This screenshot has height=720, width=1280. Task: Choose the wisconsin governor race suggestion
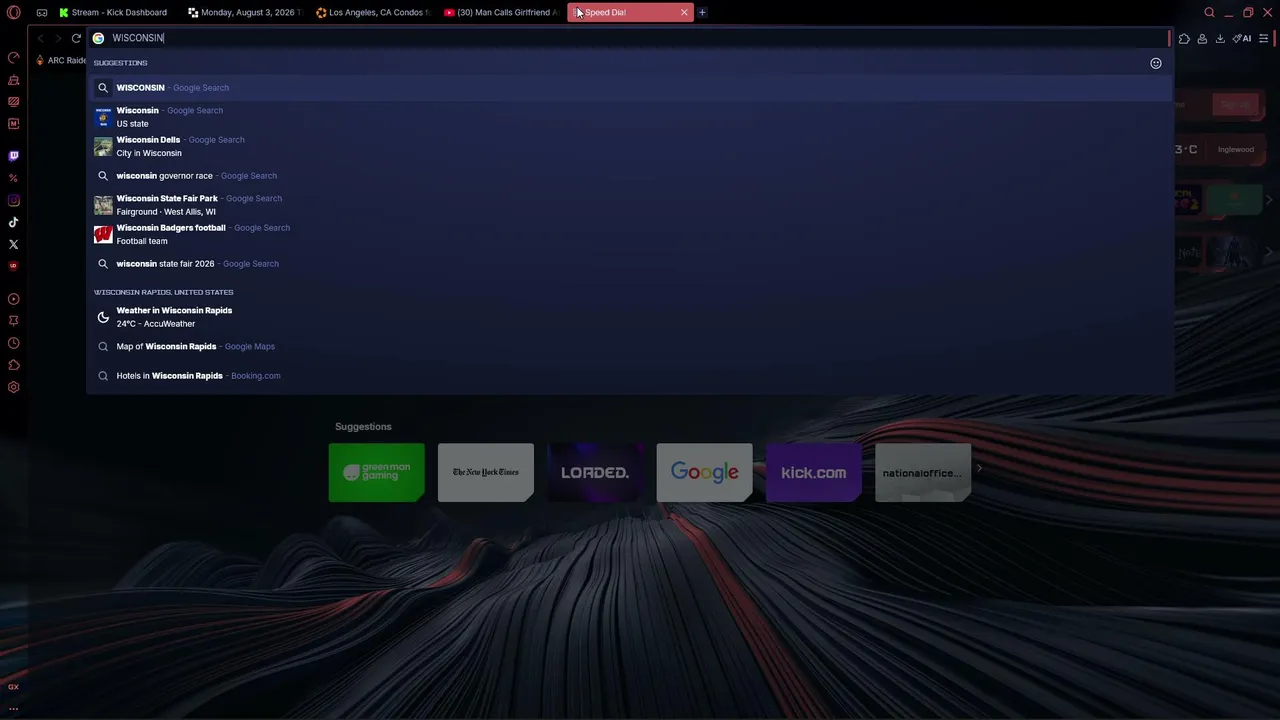pyautogui.click(x=630, y=176)
